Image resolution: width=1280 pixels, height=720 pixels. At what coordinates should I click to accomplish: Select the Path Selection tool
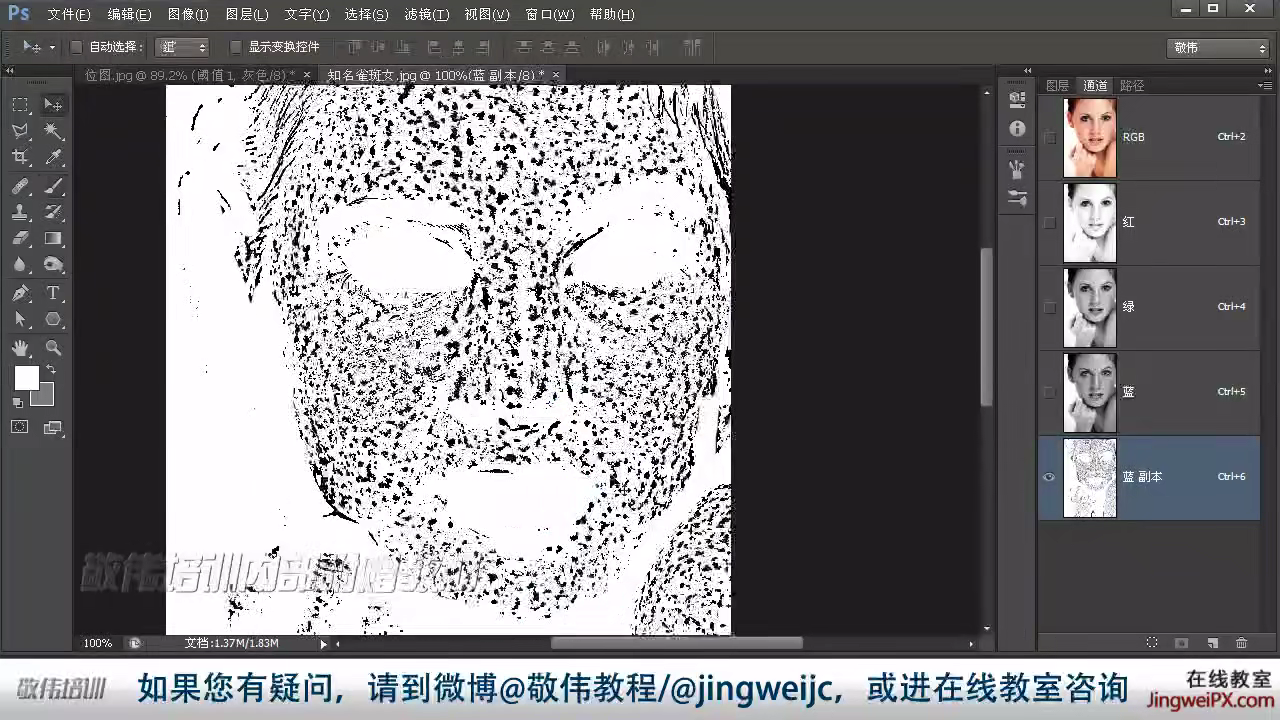20,319
